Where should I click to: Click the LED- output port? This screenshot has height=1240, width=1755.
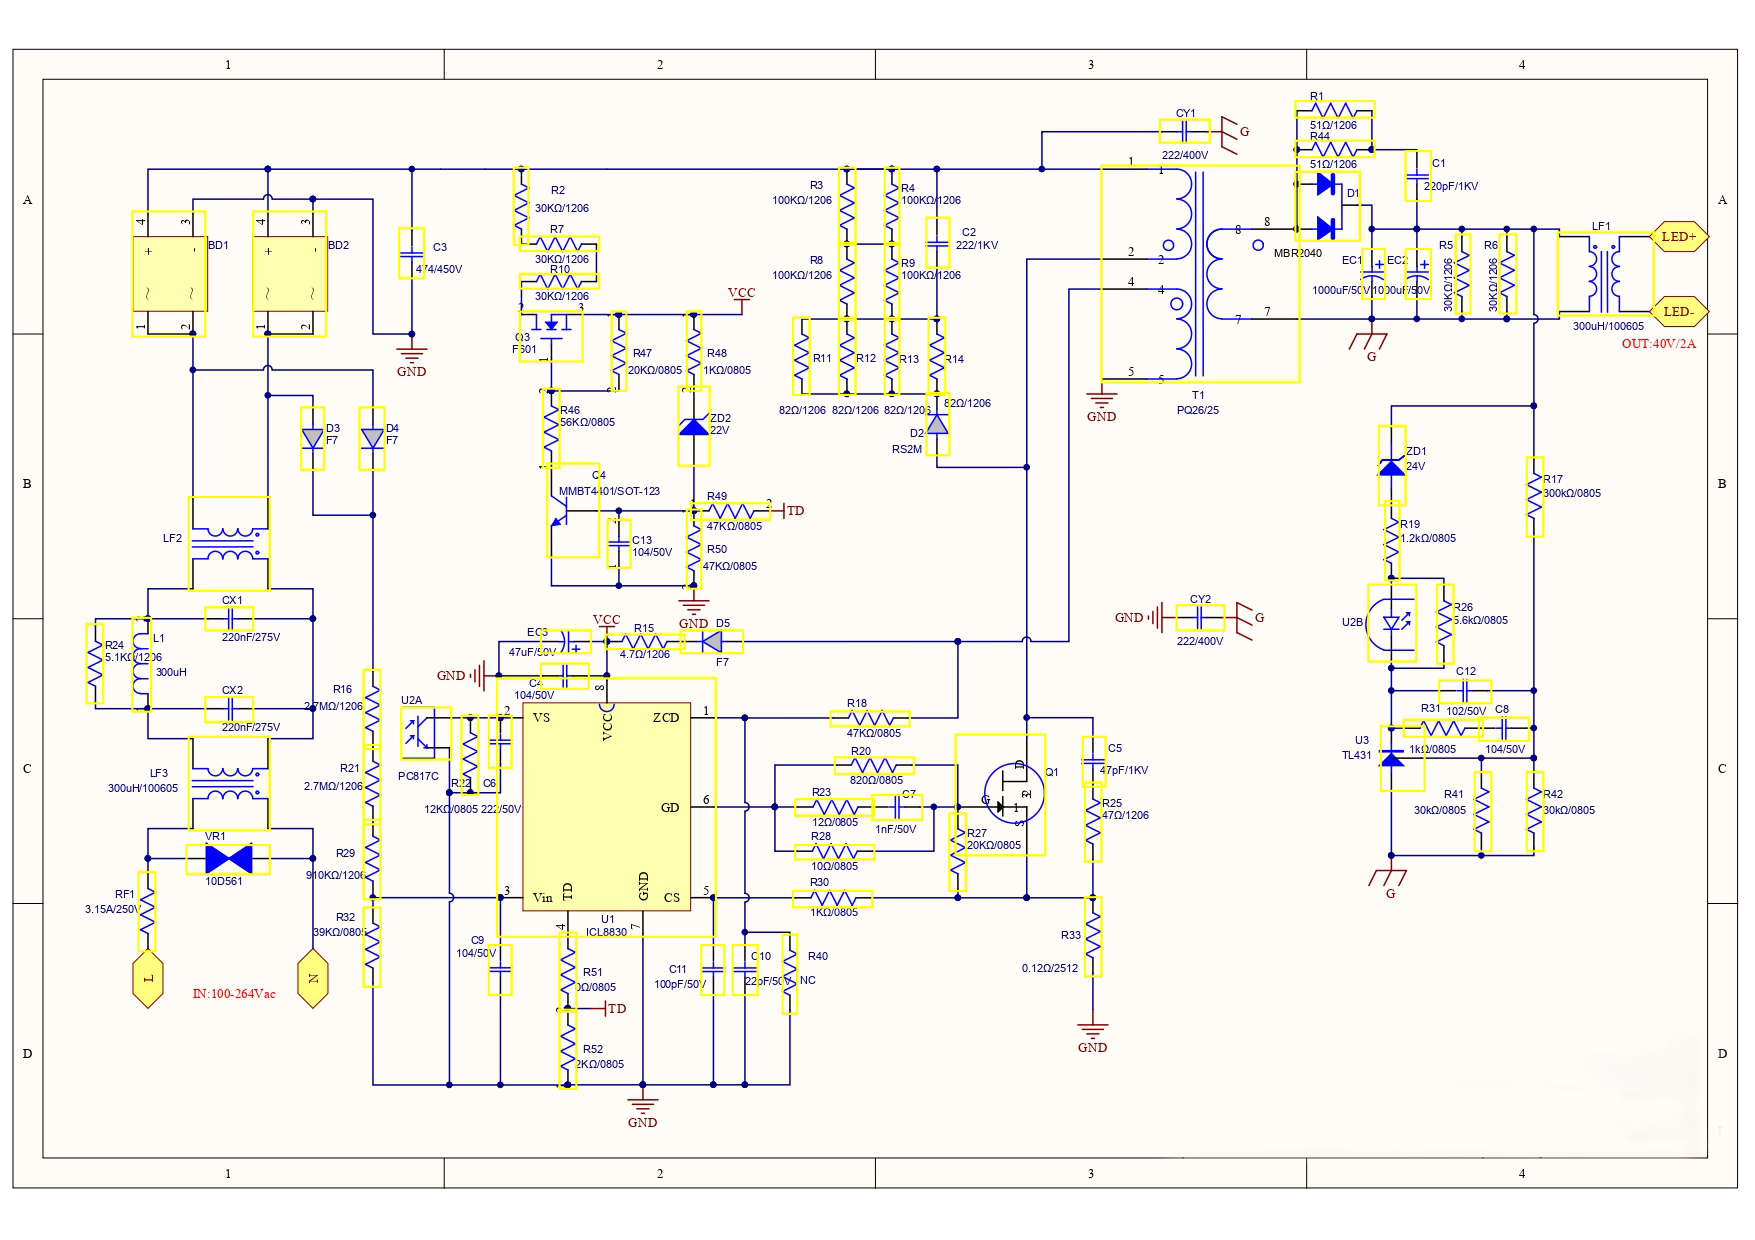point(1679,311)
